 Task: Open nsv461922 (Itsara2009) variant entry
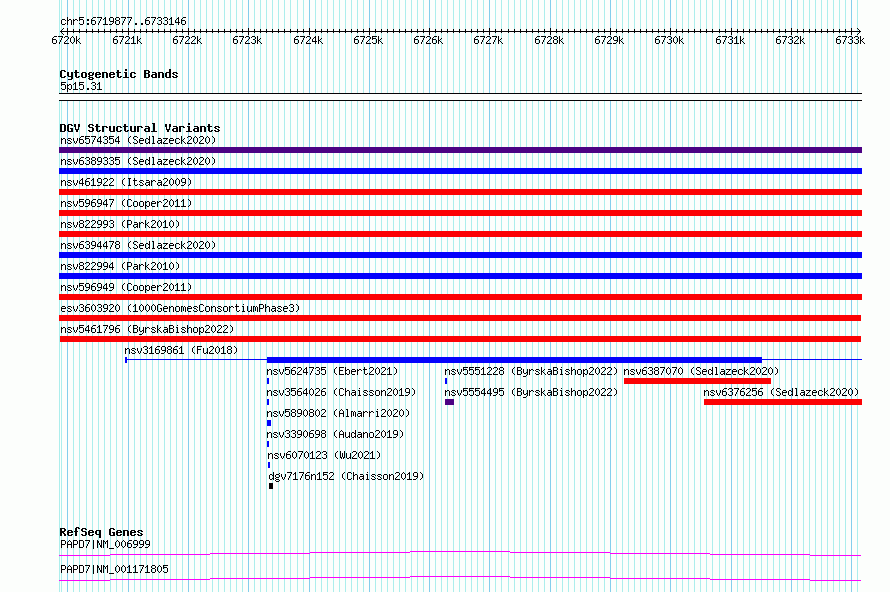(126, 182)
